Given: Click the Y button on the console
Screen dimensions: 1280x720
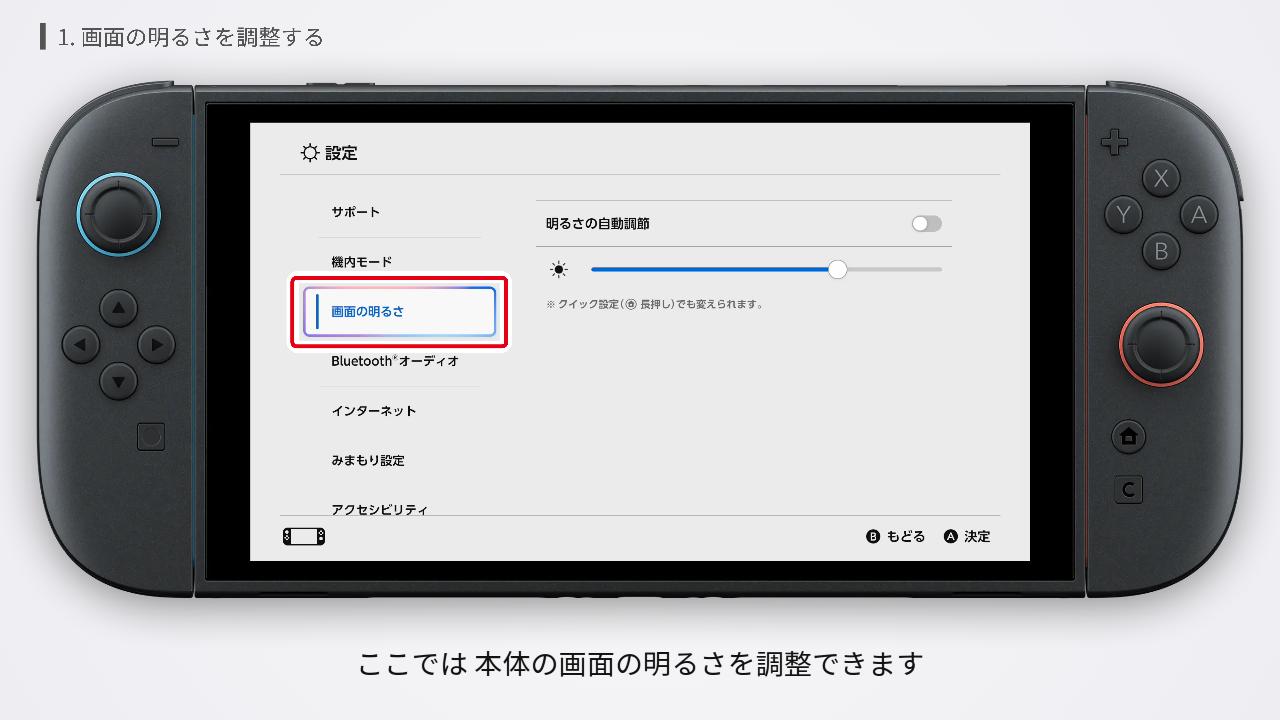Looking at the screenshot, I should [x=1124, y=216].
